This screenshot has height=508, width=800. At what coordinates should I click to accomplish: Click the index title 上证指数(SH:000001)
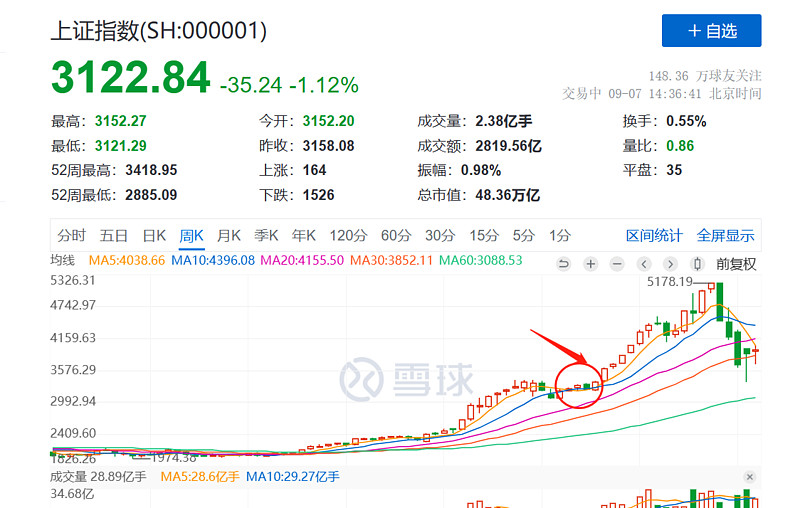coord(159,31)
